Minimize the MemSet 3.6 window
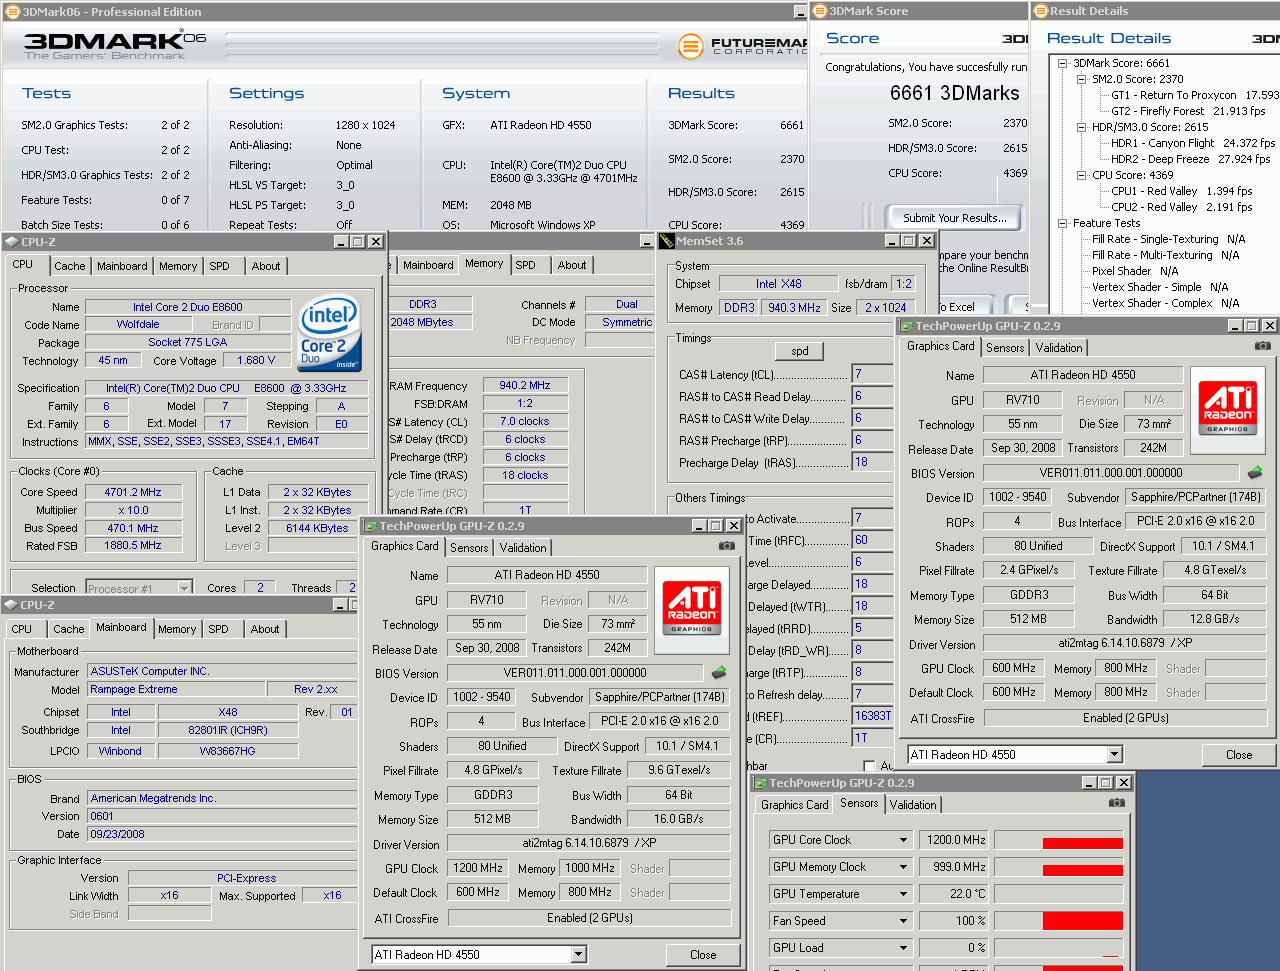This screenshot has width=1280, height=971. point(891,240)
